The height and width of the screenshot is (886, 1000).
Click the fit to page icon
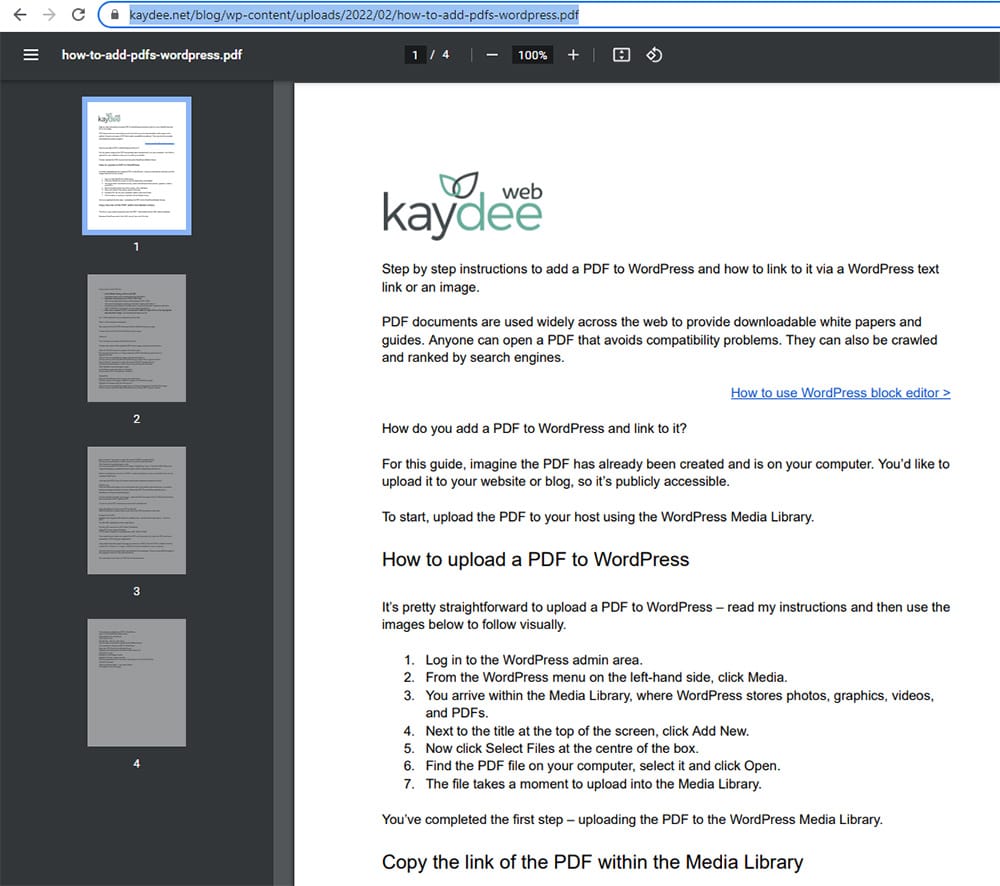pos(621,55)
